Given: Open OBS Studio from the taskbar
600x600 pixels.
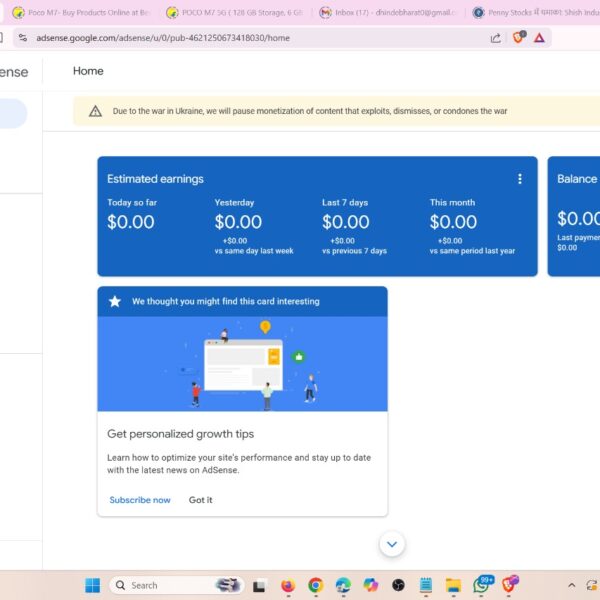Looking at the screenshot, I should point(398,585).
